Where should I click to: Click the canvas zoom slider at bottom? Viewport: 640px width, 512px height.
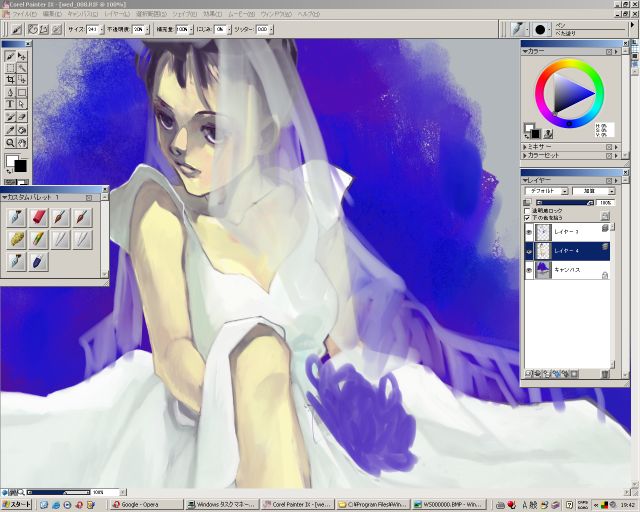coord(59,492)
